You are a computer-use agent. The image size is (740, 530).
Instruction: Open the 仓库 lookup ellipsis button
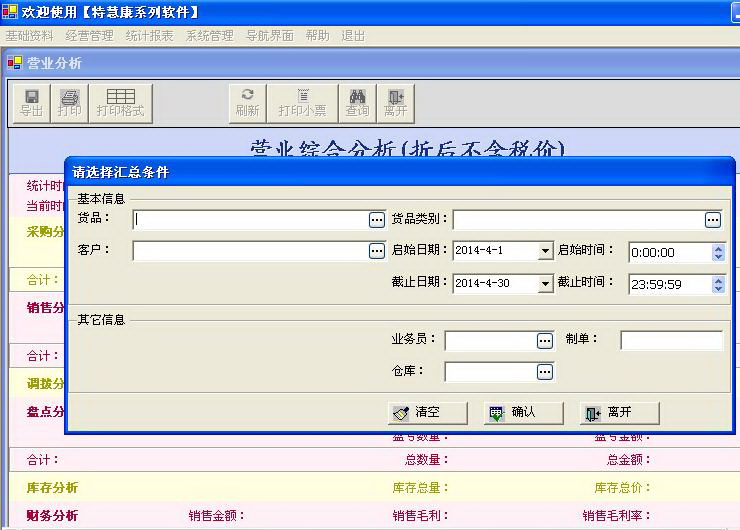point(545,372)
